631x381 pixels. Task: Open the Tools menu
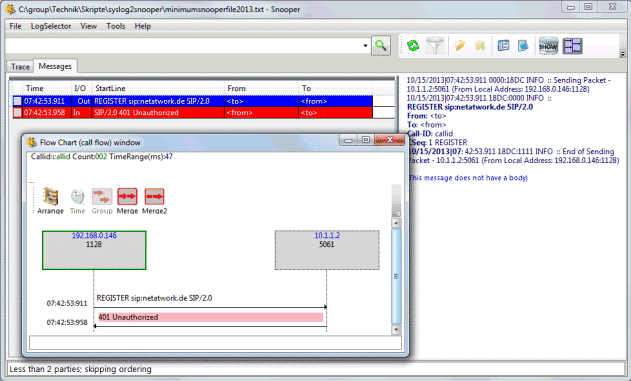(115, 26)
